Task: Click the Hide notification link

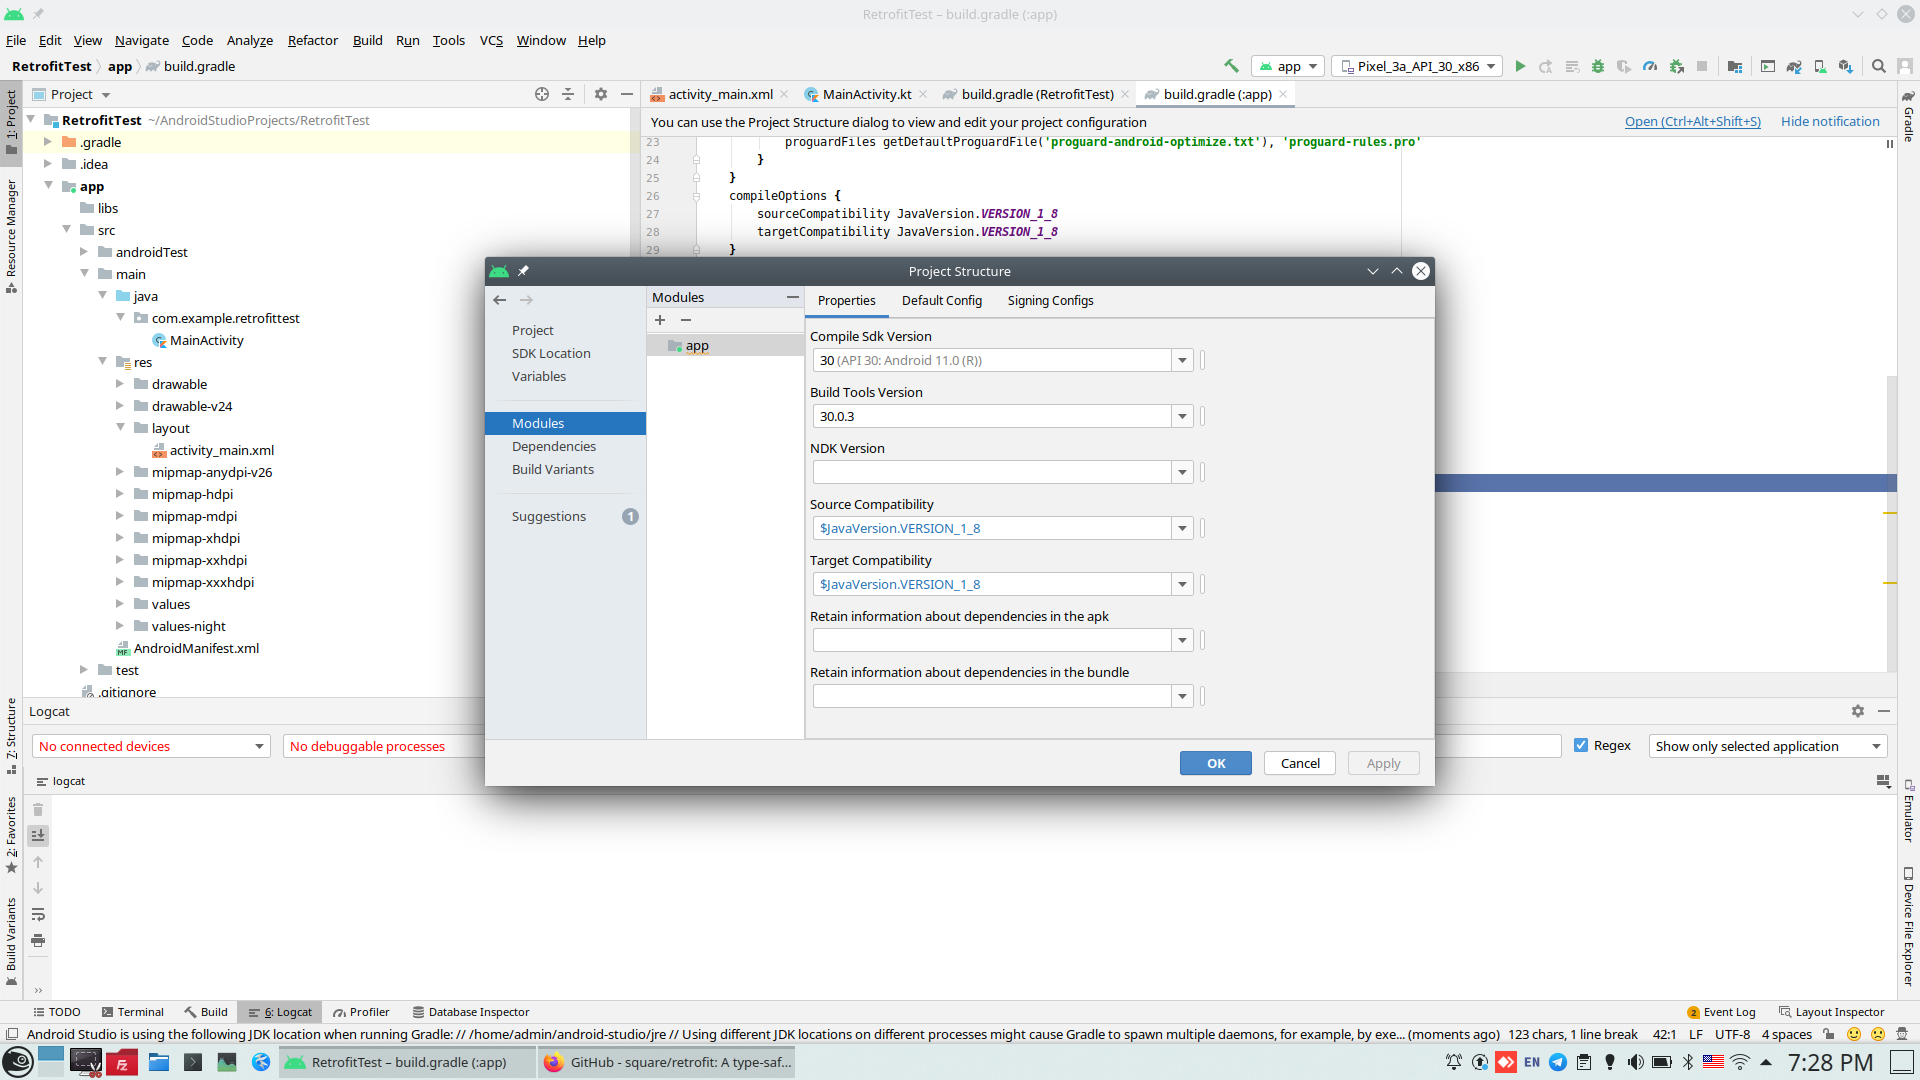Action: (x=1829, y=122)
